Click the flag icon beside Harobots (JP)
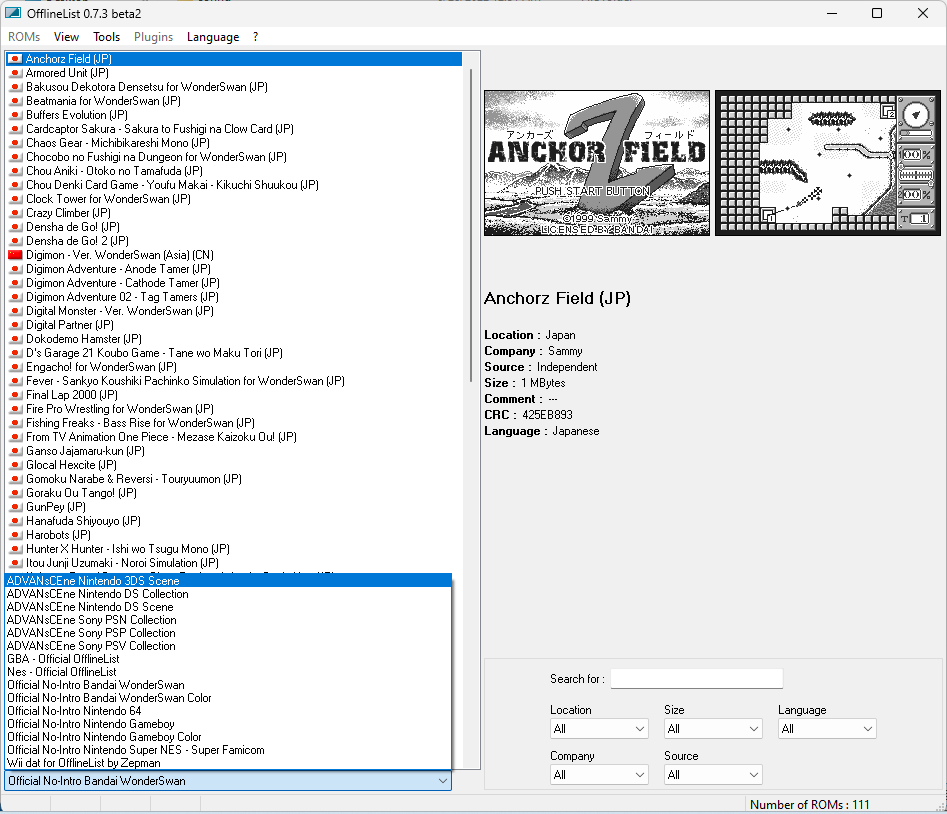This screenshot has height=814, width=947. pyautogui.click(x=16, y=535)
